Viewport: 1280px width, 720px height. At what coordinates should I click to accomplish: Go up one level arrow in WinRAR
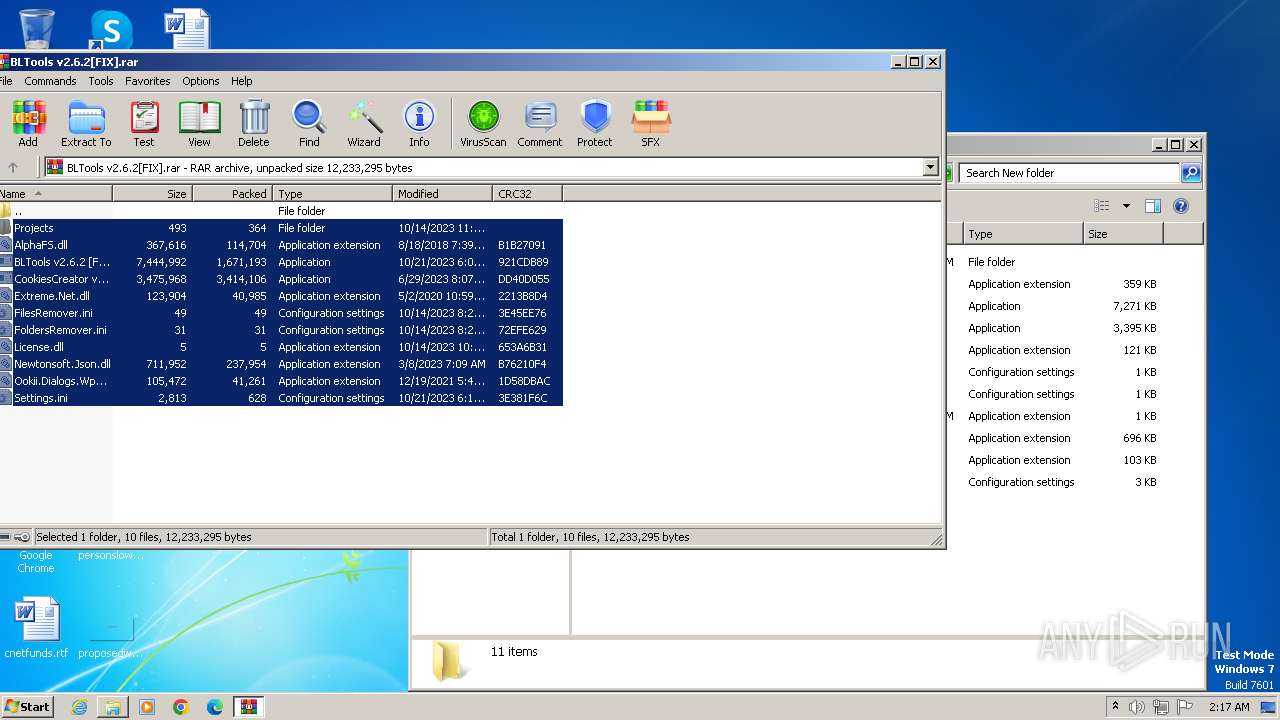13,168
